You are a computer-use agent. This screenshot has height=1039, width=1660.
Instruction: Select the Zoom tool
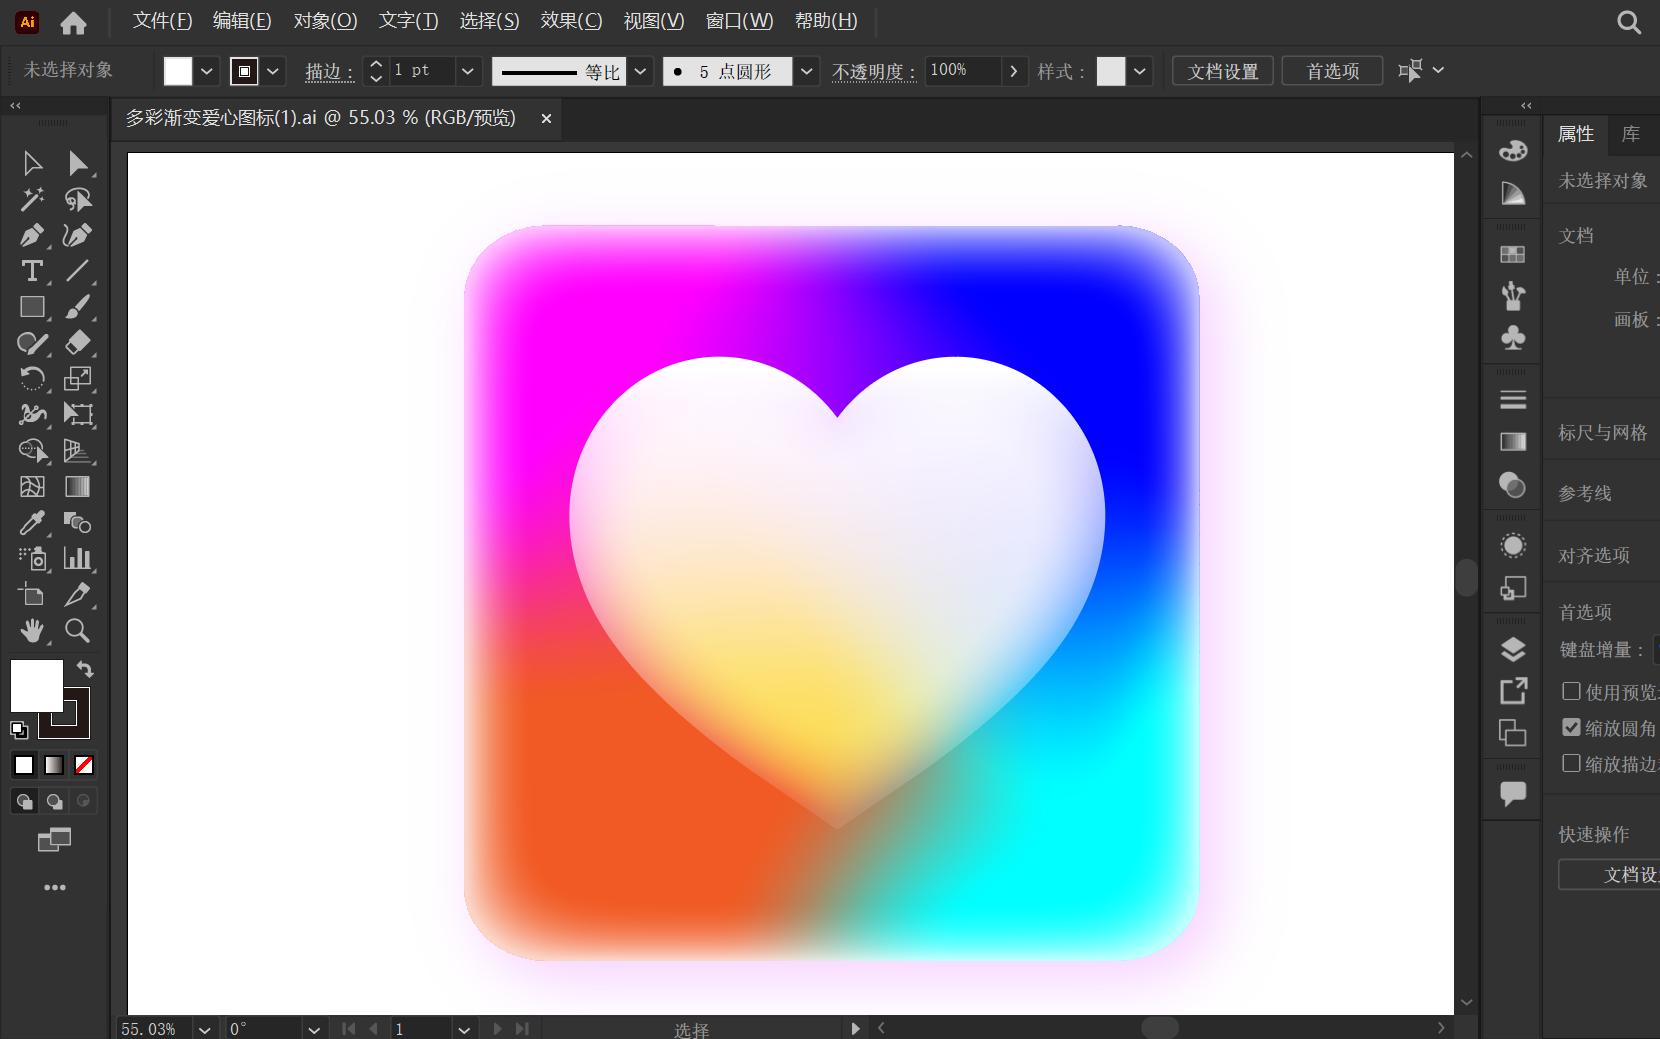77,630
